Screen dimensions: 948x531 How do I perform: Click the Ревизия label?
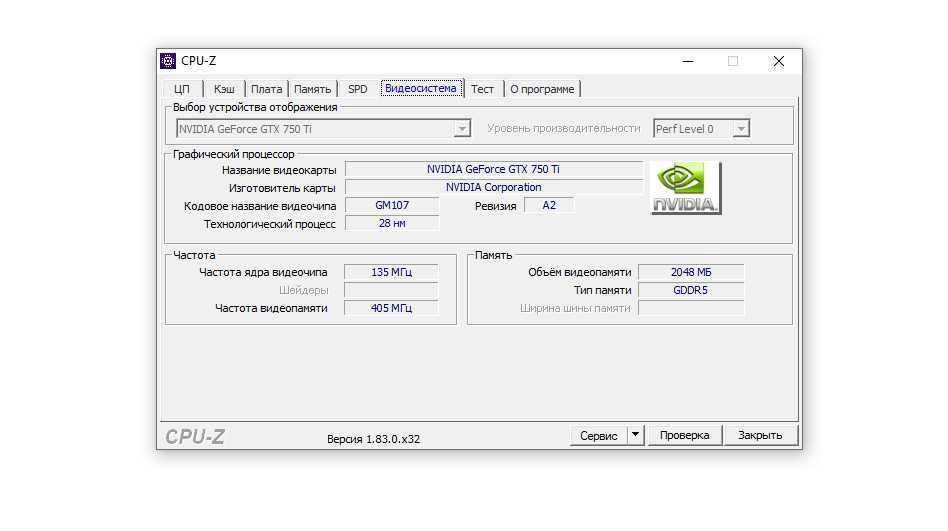495,206
